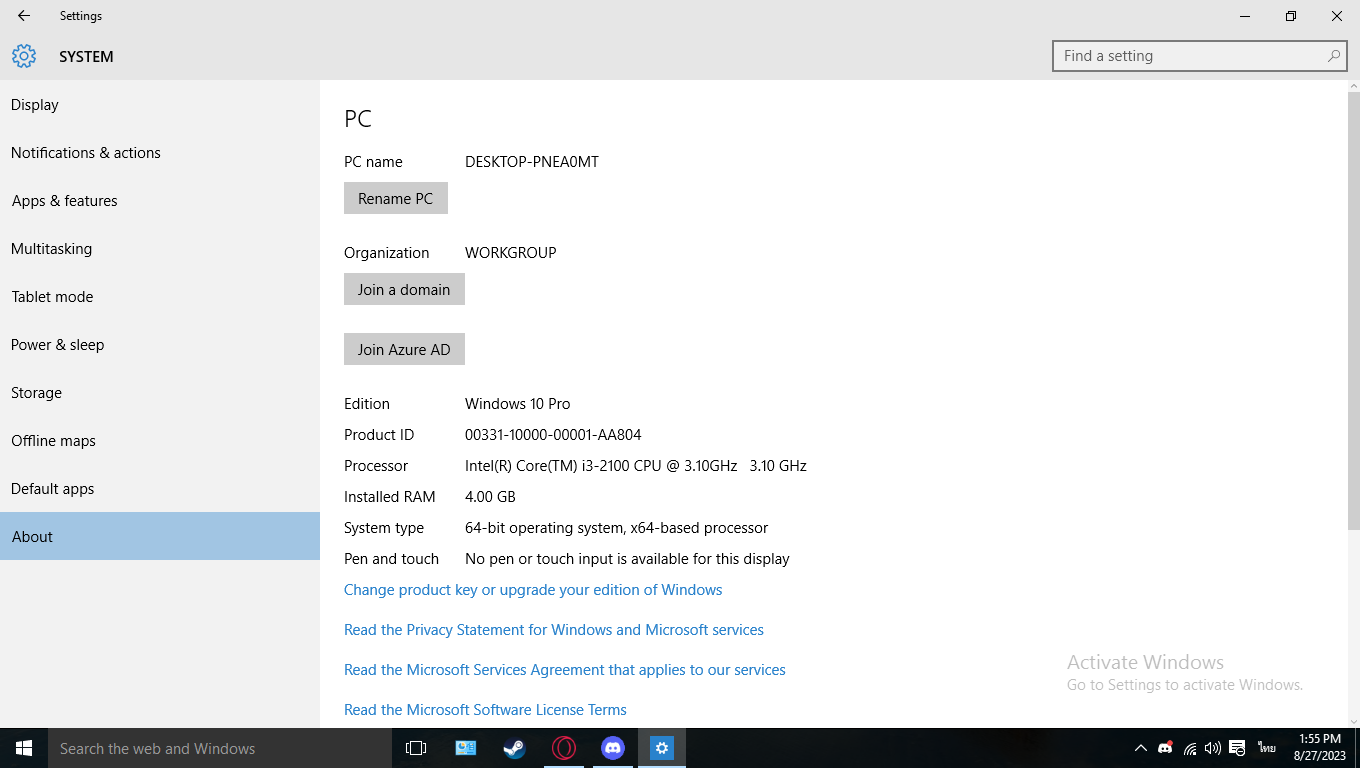The height and width of the screenshot is (768, 1360).
Task: Select Notifications & actions in sidebar
Action: 160,153
